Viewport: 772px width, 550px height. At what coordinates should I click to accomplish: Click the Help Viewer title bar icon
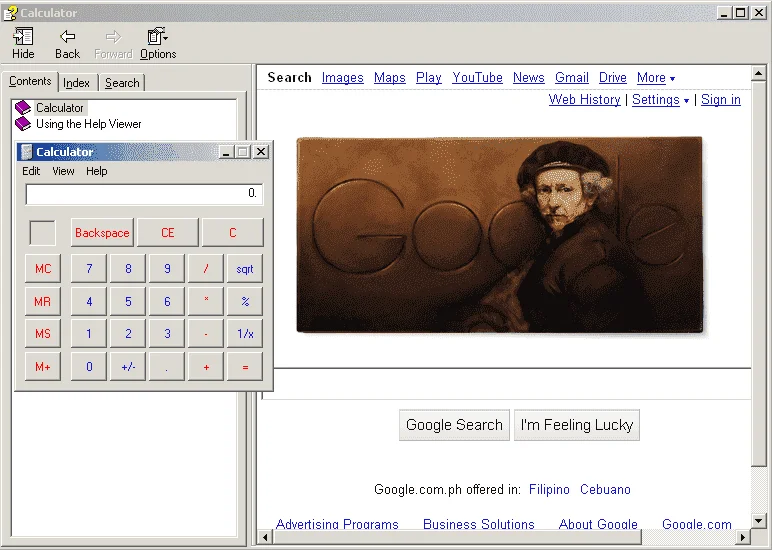(10, 13)
